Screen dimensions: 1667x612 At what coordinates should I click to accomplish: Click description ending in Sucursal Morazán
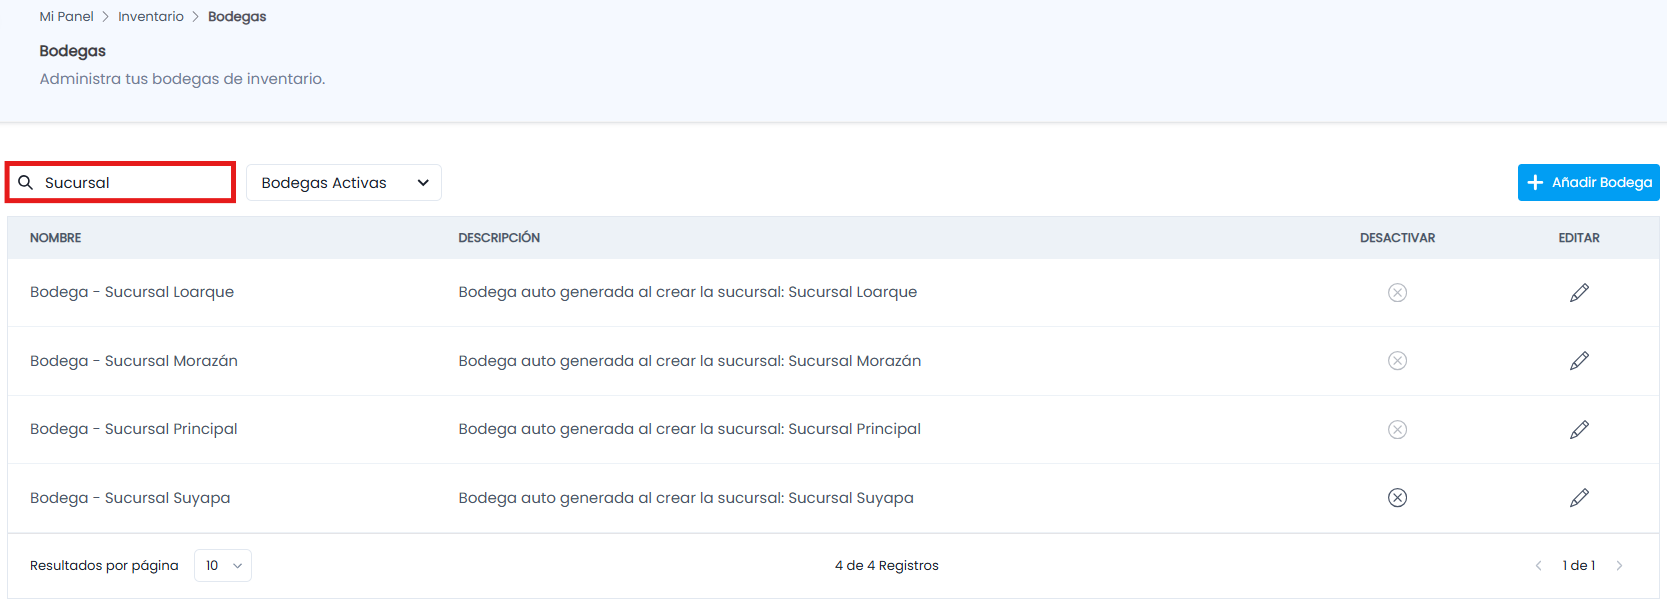coord(690,361)
